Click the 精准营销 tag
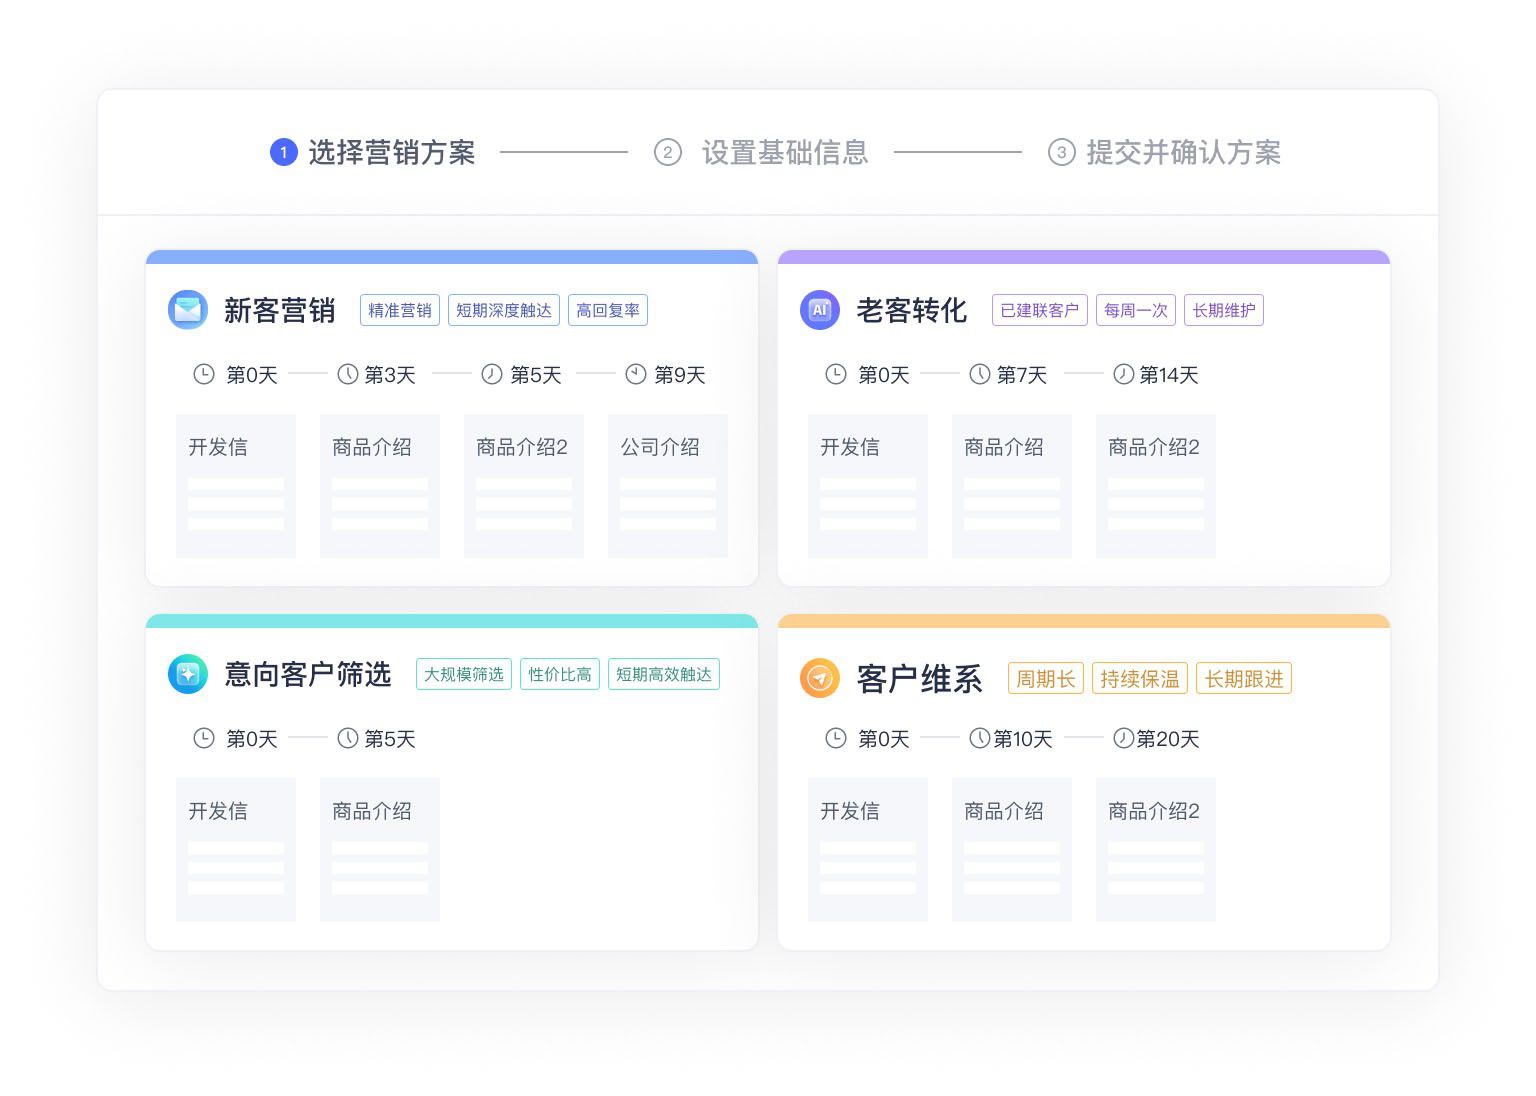1536x1096 pixels. pos(399,310)
